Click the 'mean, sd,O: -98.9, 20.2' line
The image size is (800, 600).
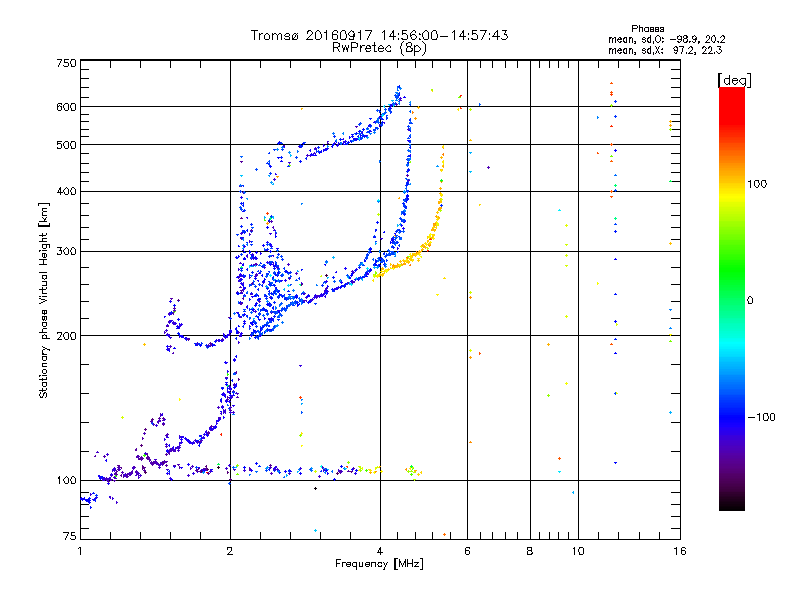coord(666,39)
